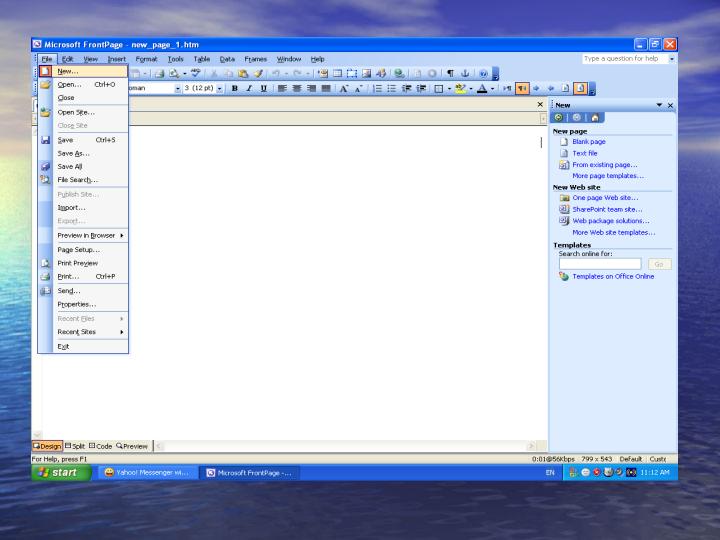720x540 pixels.
Task: Open the Format menu
Action: coord(146,59)
